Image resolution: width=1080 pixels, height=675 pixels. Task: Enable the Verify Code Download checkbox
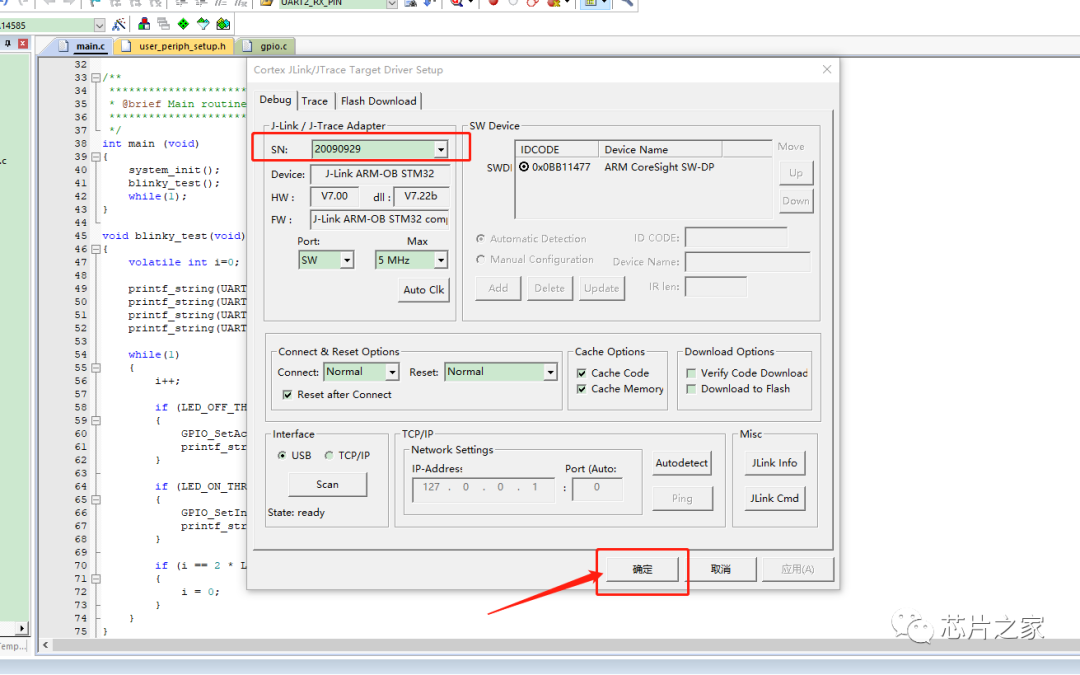[x=691, y=373]
